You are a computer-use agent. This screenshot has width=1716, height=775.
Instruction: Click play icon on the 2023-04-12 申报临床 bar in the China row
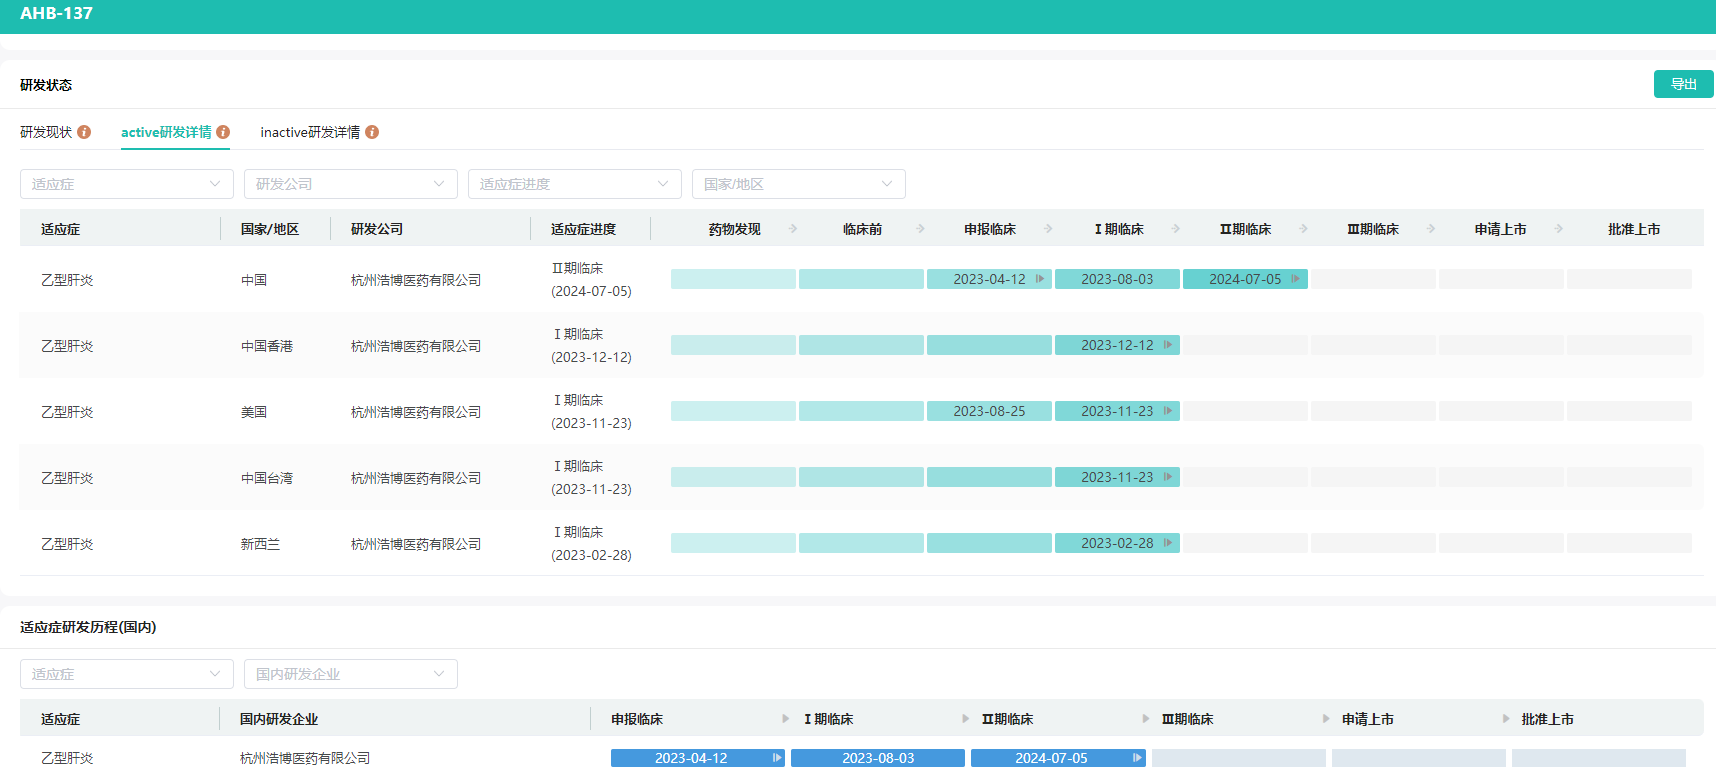pyautogui.click(x=1040, y=279)
